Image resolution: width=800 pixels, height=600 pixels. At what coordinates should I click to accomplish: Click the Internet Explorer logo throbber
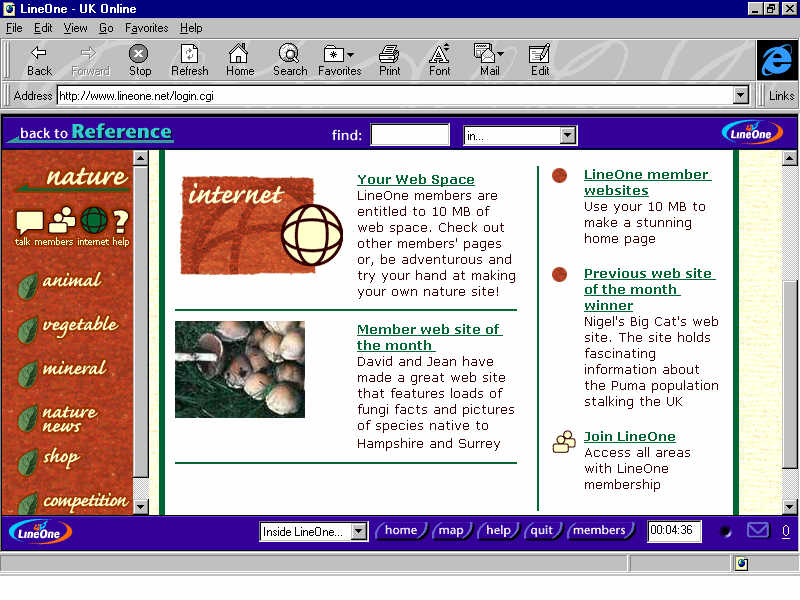click(x=777, y=60)
